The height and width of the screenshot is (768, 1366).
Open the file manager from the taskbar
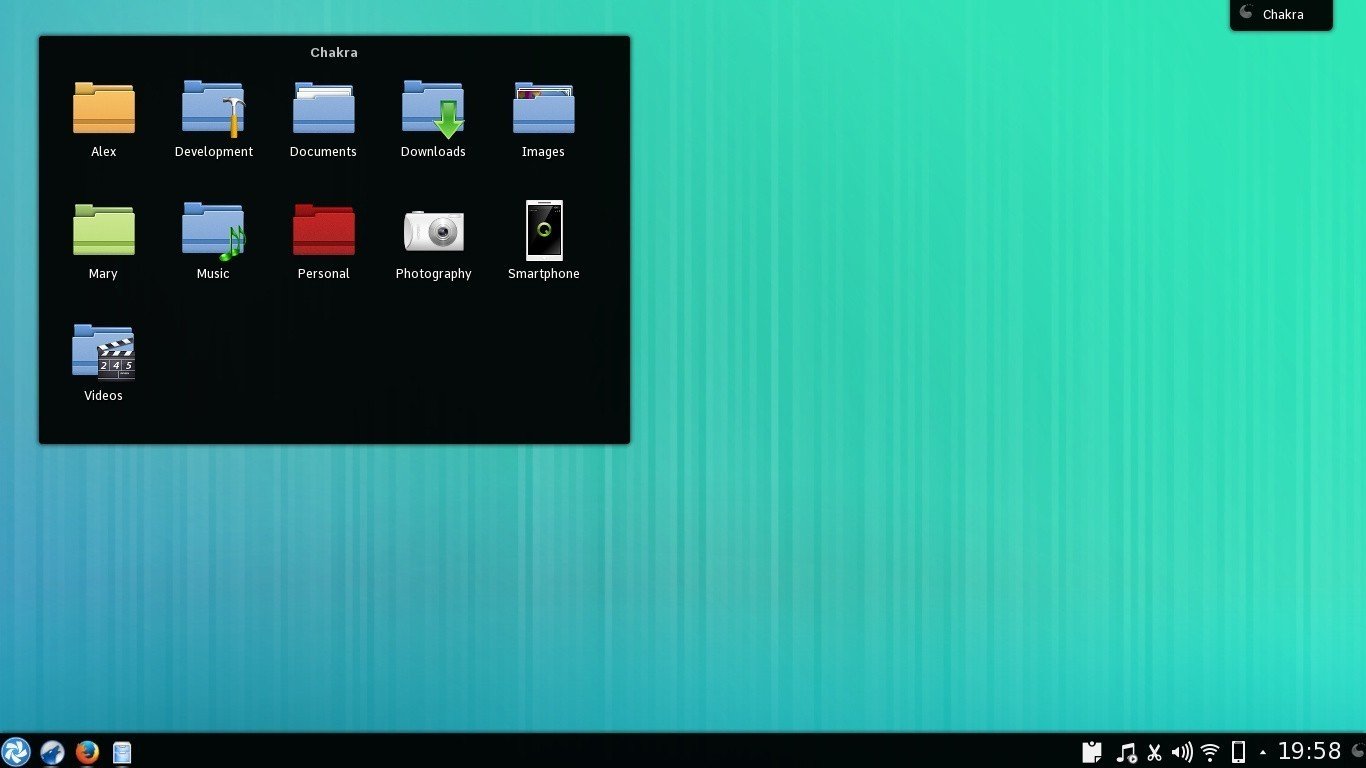(x=121, y=751)
